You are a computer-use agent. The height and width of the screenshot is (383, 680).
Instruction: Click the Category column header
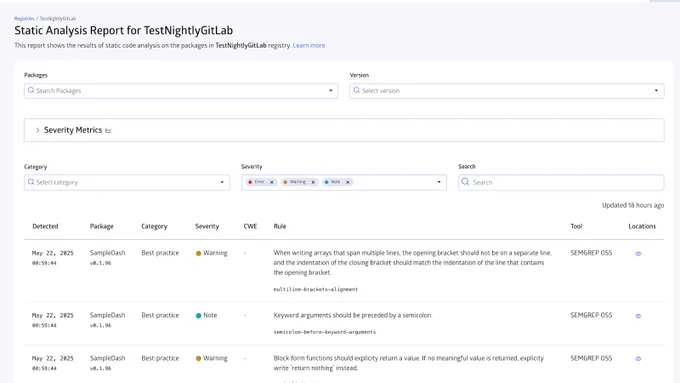154,226
